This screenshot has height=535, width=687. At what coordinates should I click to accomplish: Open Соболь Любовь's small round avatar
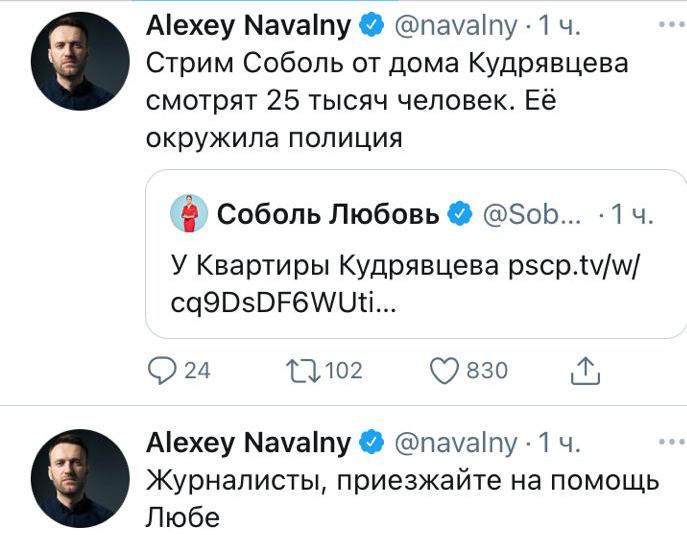188,214
